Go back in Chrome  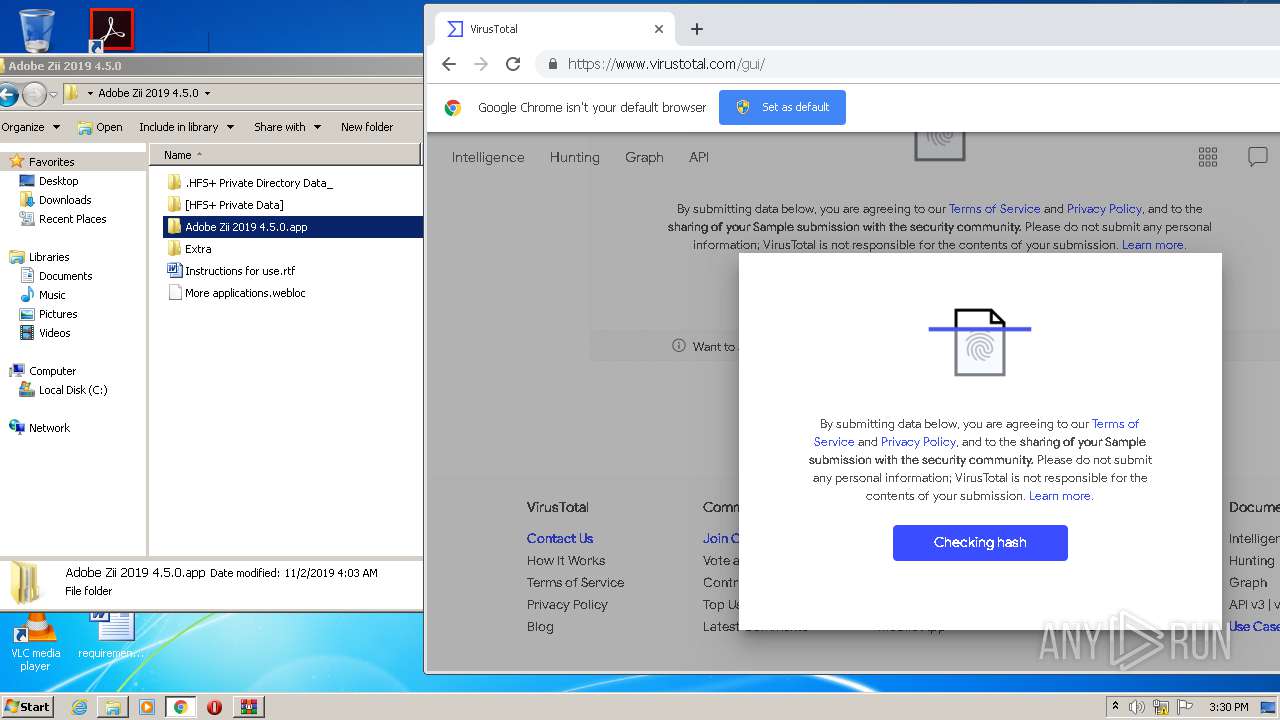pyautogui.click(x=449, y=64)
